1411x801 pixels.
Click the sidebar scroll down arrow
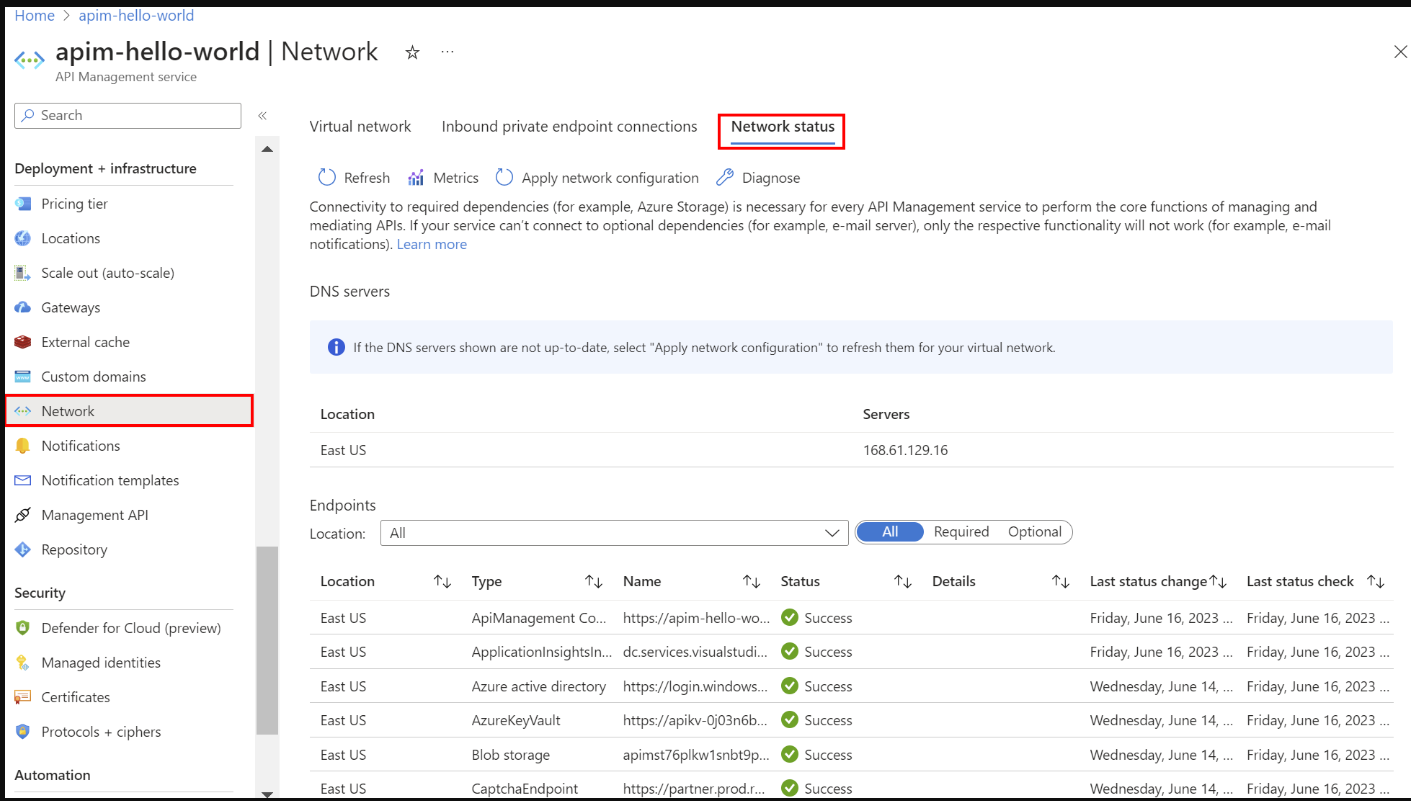click(x=267, y=794)
